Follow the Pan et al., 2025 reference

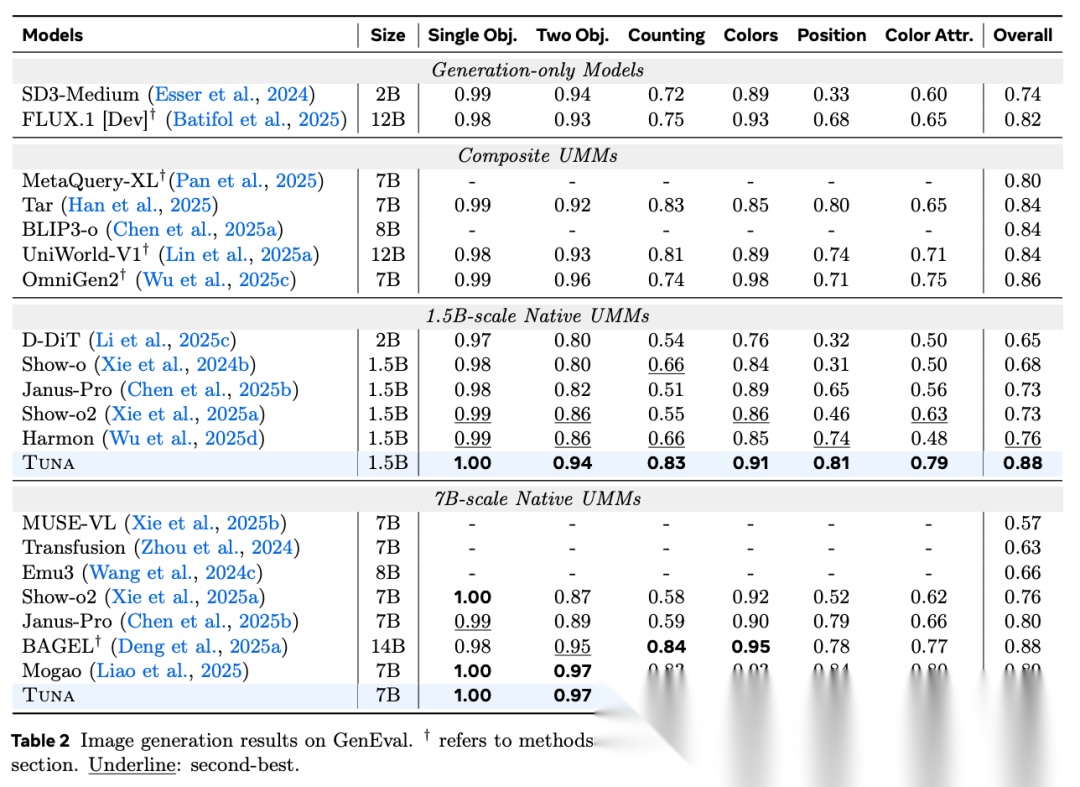[x=246, y=181]
